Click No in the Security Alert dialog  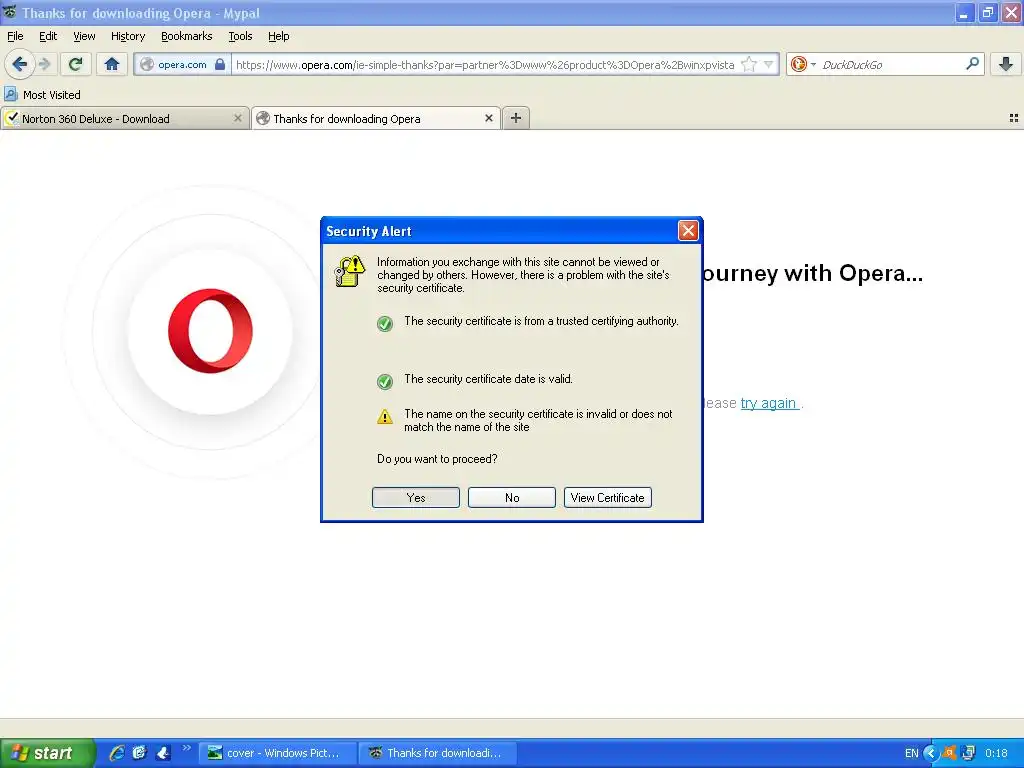pos(511,498)
